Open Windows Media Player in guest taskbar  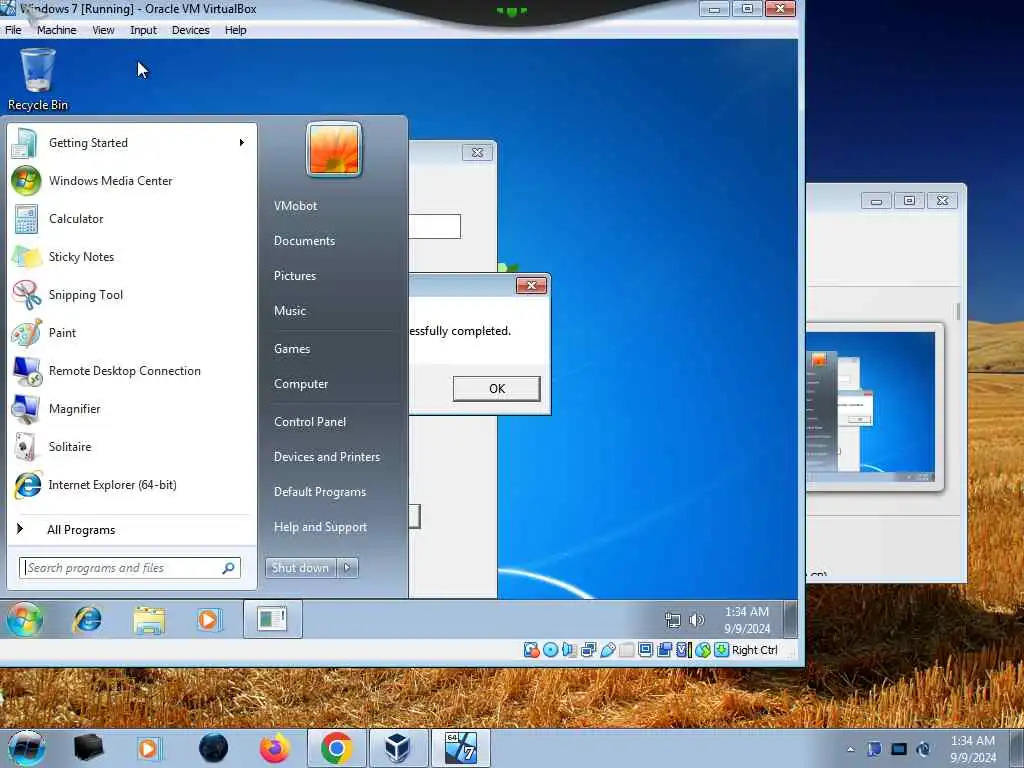(208, 618)
